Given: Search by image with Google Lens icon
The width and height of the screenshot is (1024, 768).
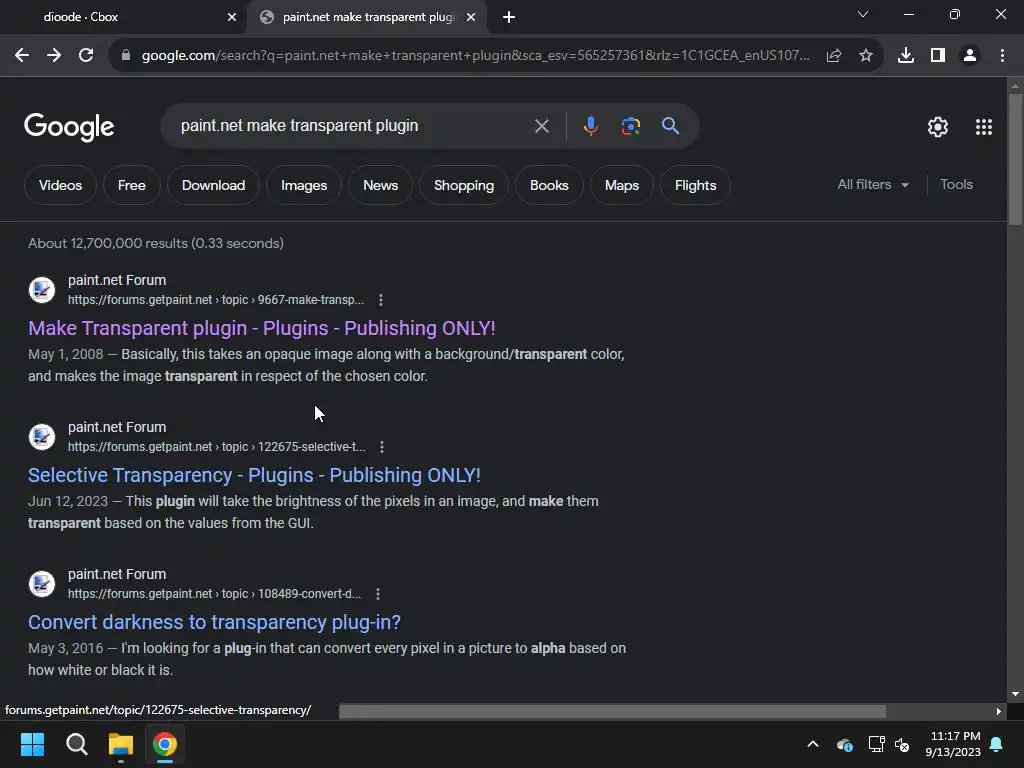Looking at the screenshot, I should [631, 126].
